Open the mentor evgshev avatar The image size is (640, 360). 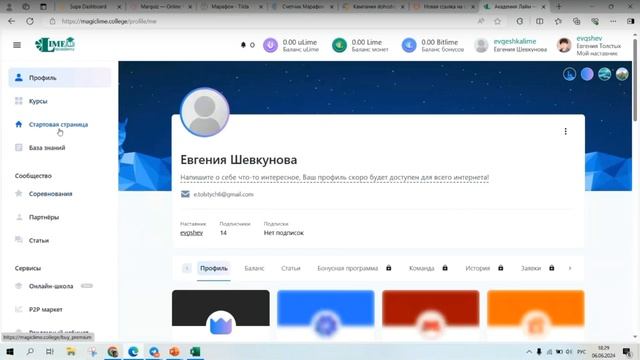(x=564, y=45)
